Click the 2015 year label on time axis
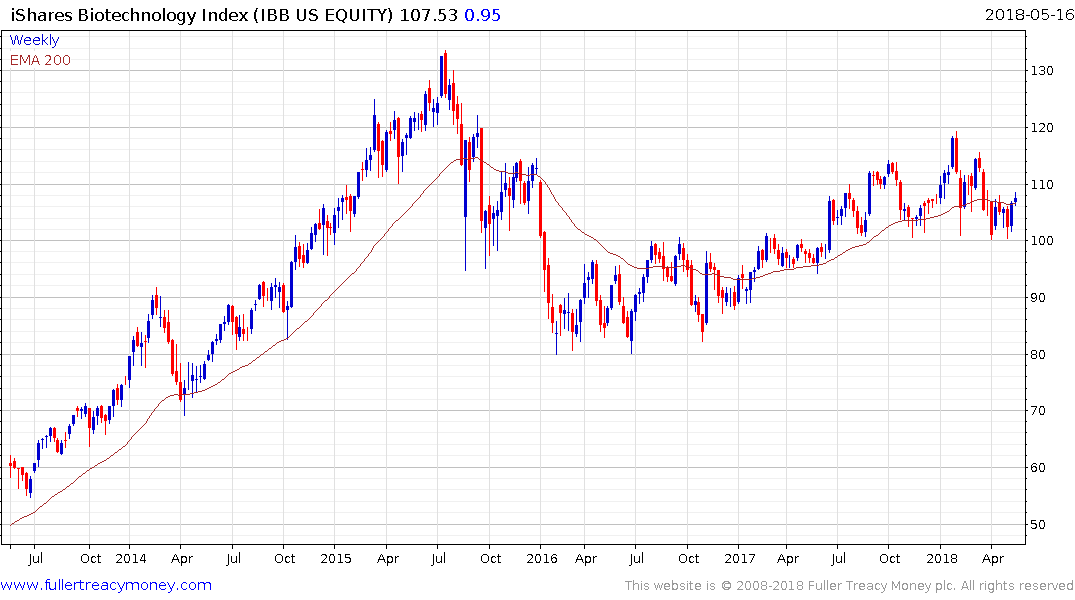Viewport: 1075px width, 600px height. tap(336, 558)
